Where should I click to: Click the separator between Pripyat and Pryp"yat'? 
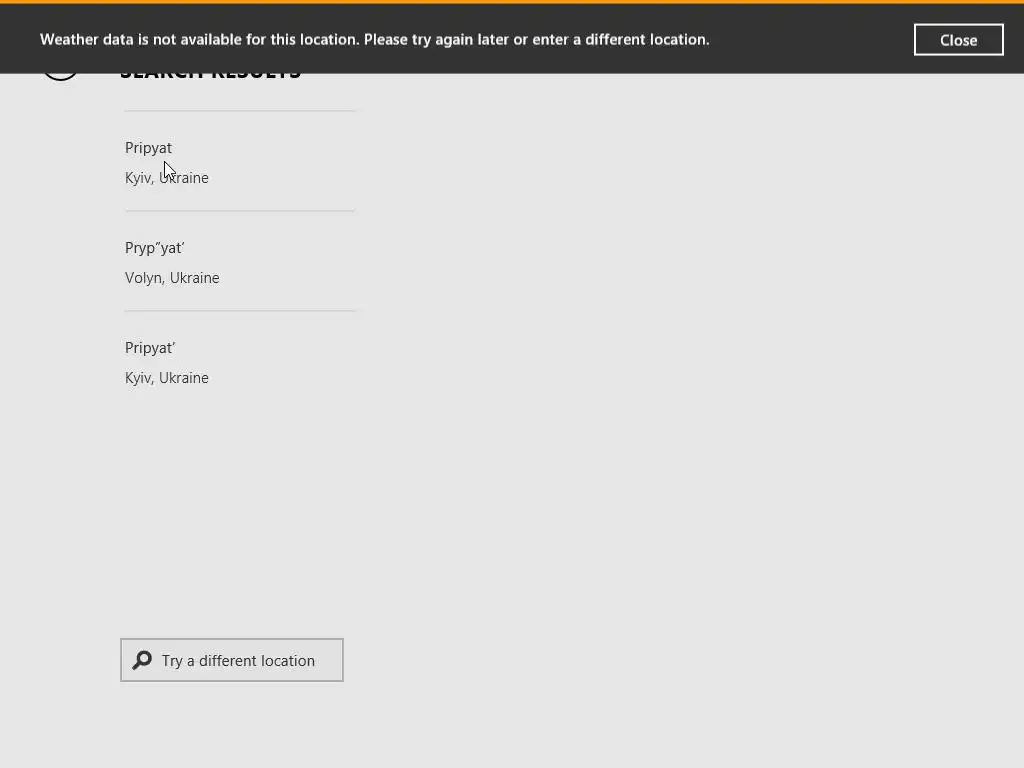(x=240, y=211)
